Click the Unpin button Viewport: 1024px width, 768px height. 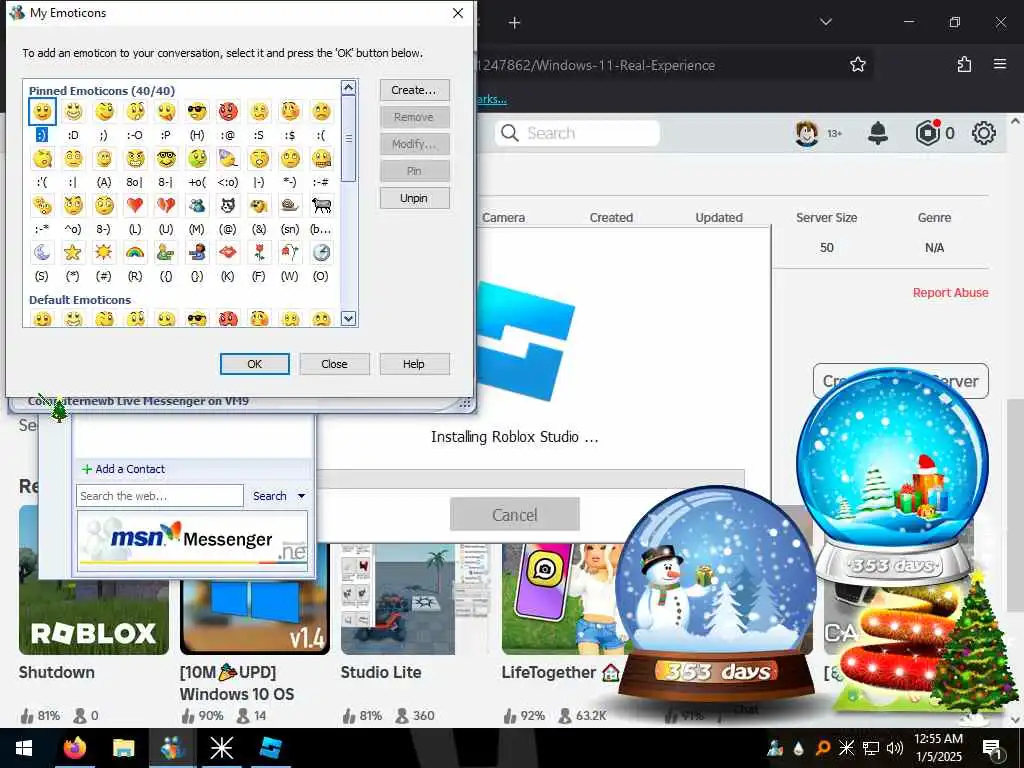(414, 198)
